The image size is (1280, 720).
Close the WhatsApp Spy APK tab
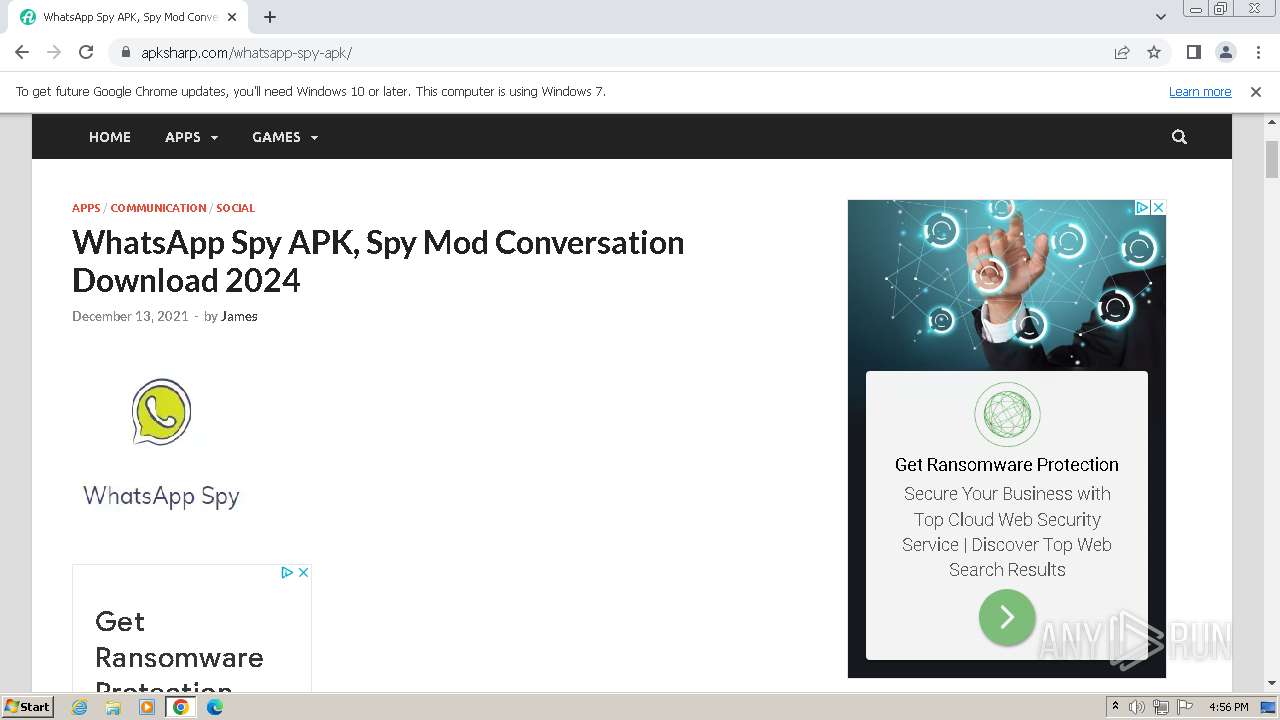[232, 17]
